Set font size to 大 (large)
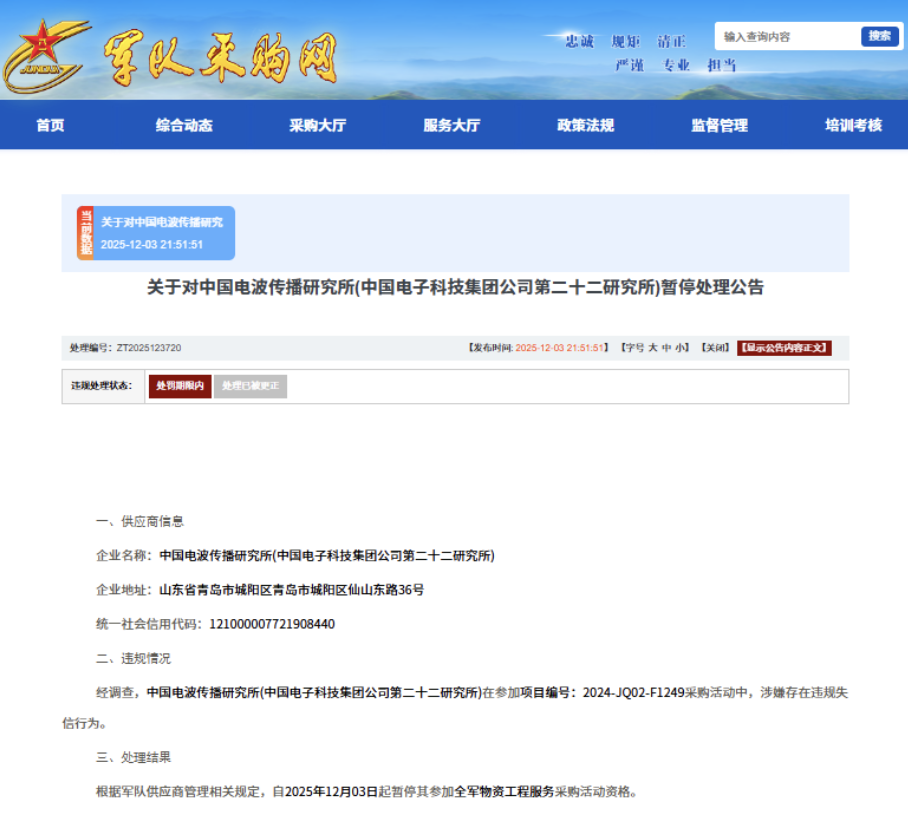The width and height of the screenshot is (908, 814). [652, 348]
